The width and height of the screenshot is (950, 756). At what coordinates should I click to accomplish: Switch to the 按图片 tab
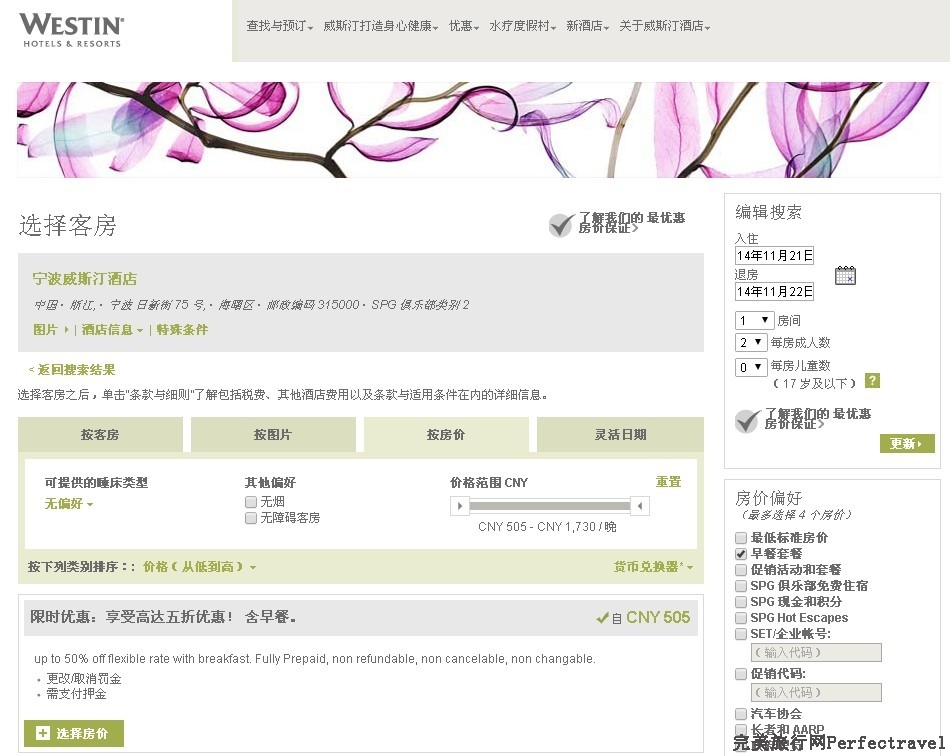273,434
